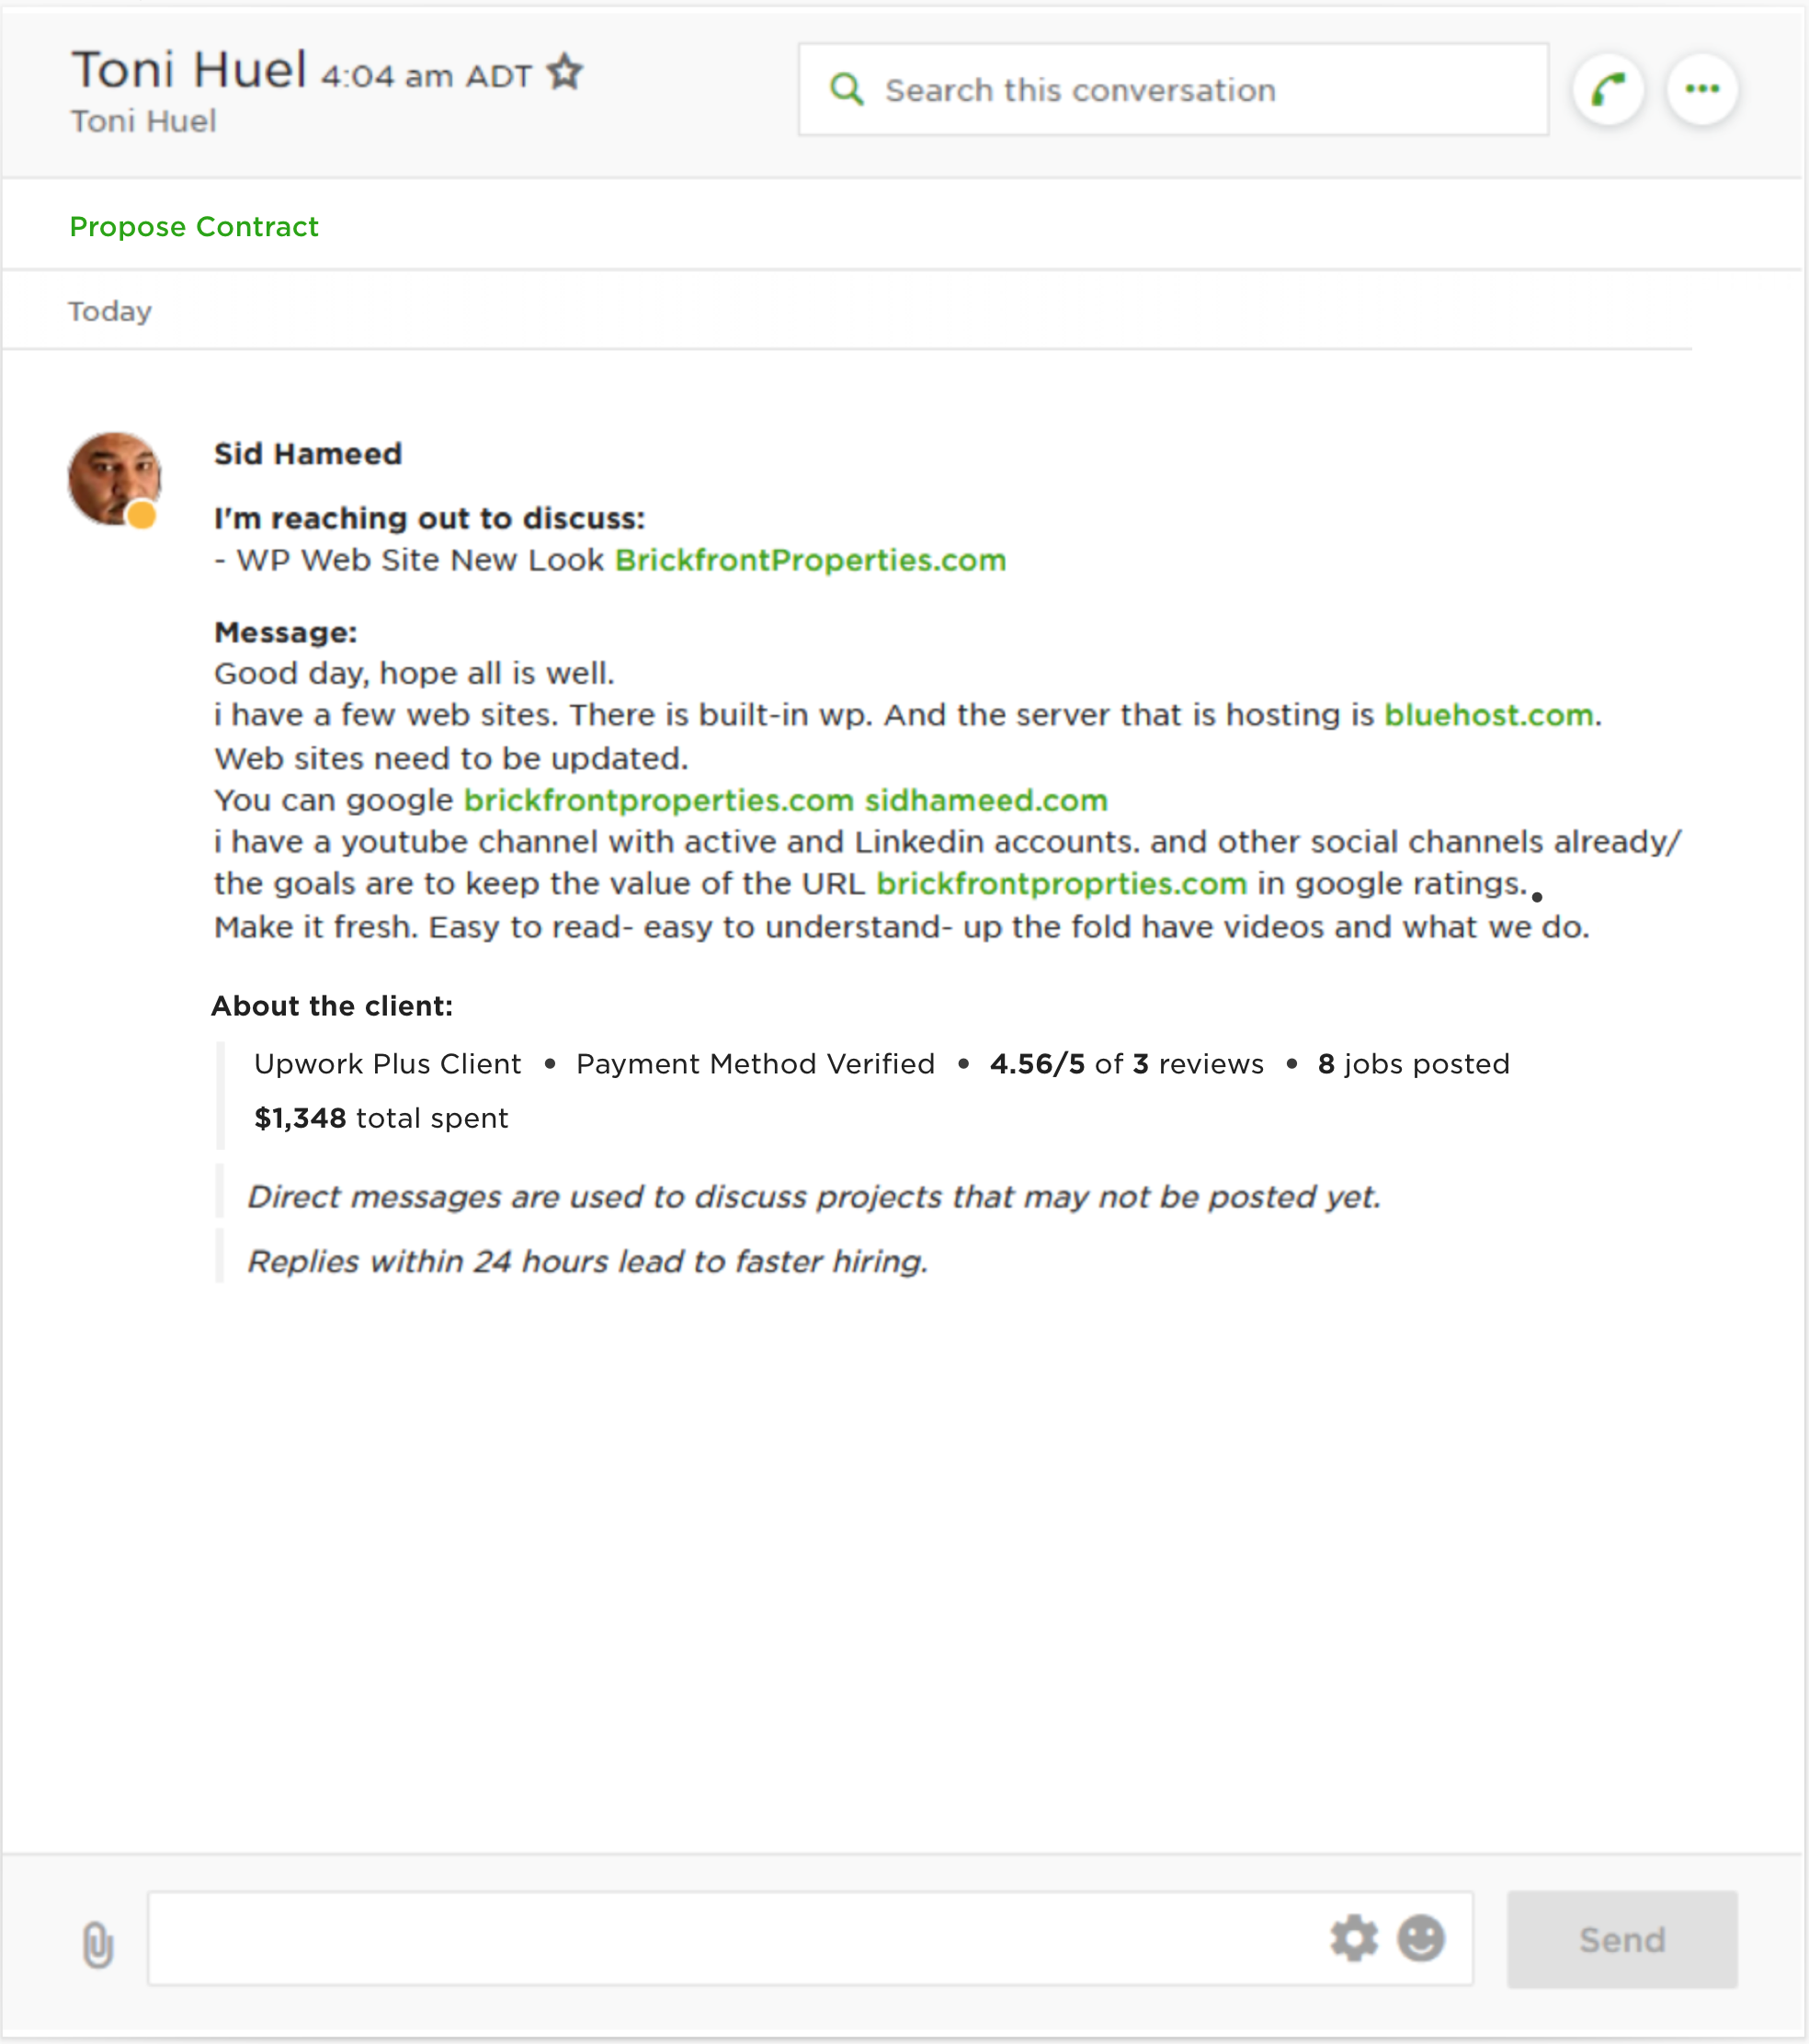This screenshot has height=2044, width=1809.
Task: Click the Sid Hameed sender name
Action: click(x=308, y=454)
